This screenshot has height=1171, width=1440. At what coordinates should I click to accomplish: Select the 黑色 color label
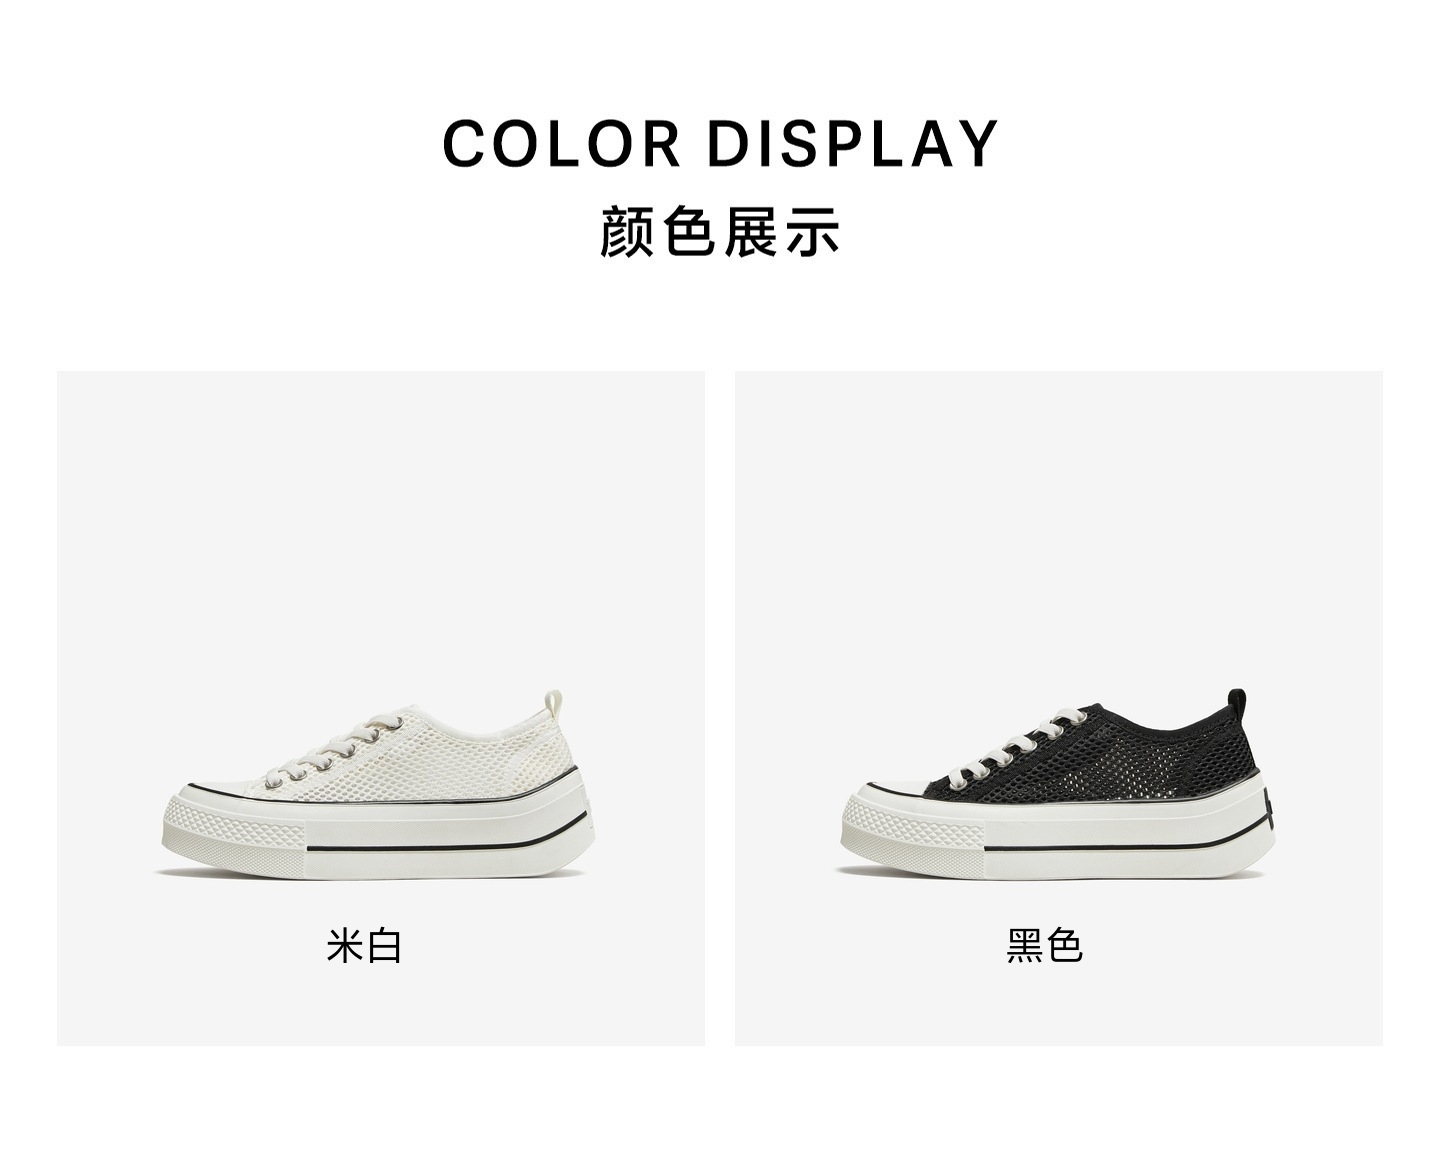click(1045, 945)
